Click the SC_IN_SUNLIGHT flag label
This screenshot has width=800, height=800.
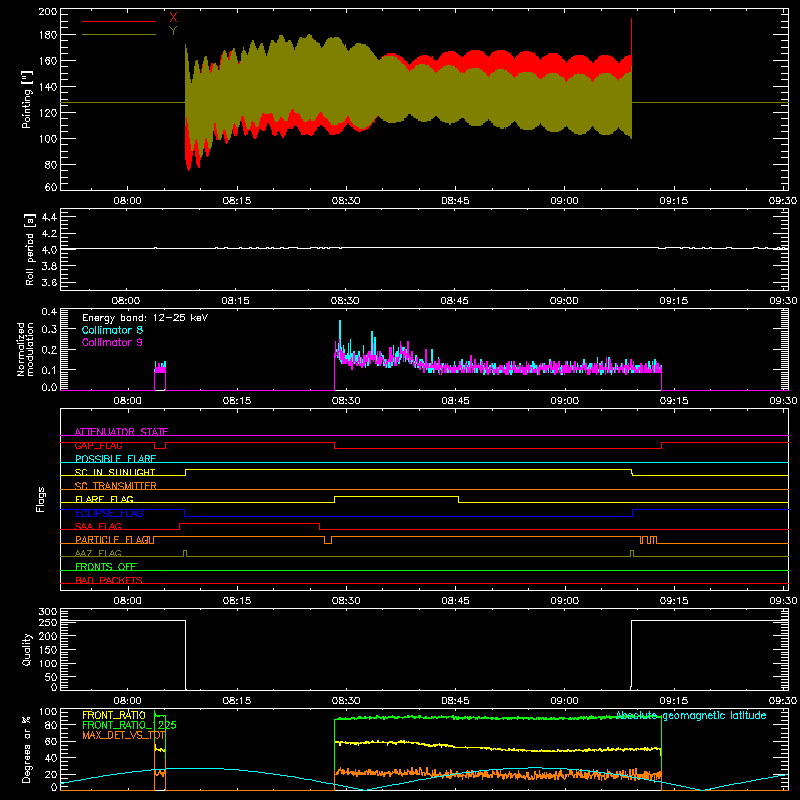(115, 472)
